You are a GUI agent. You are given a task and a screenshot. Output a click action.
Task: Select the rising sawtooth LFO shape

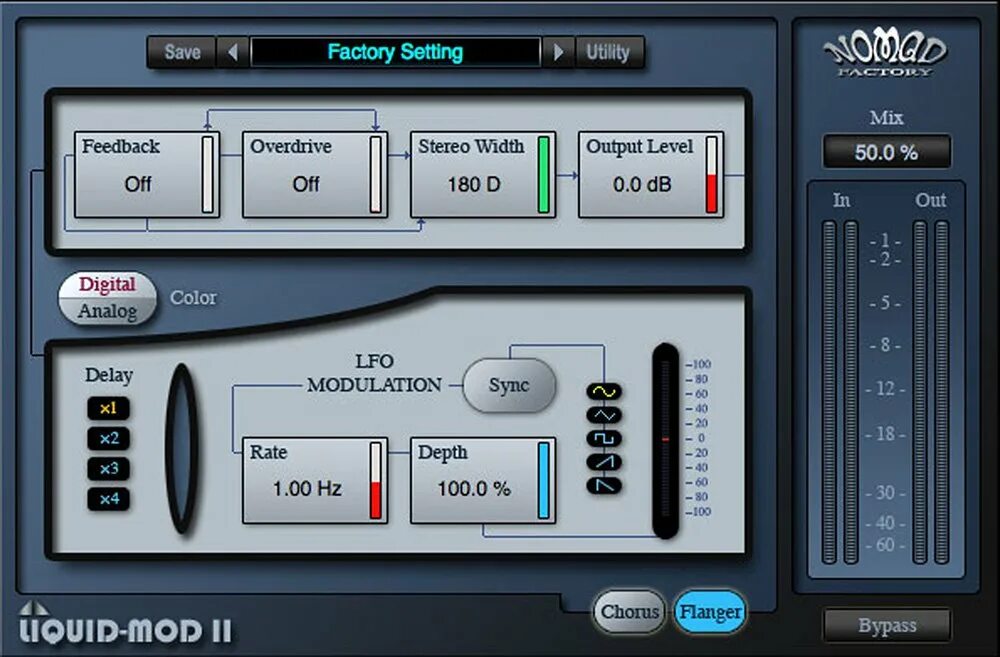604,462
